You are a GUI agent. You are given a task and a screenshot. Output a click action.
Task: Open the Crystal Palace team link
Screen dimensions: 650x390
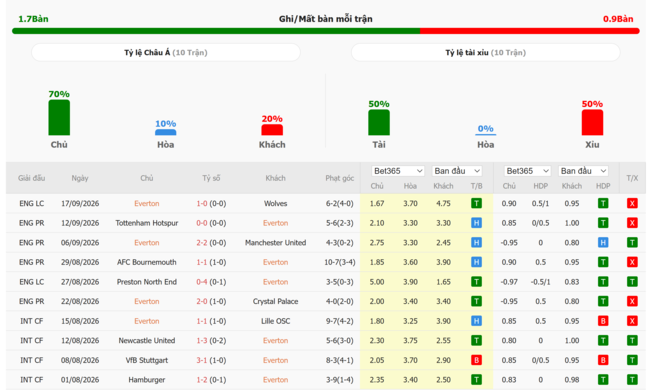[x=275, y=301]
